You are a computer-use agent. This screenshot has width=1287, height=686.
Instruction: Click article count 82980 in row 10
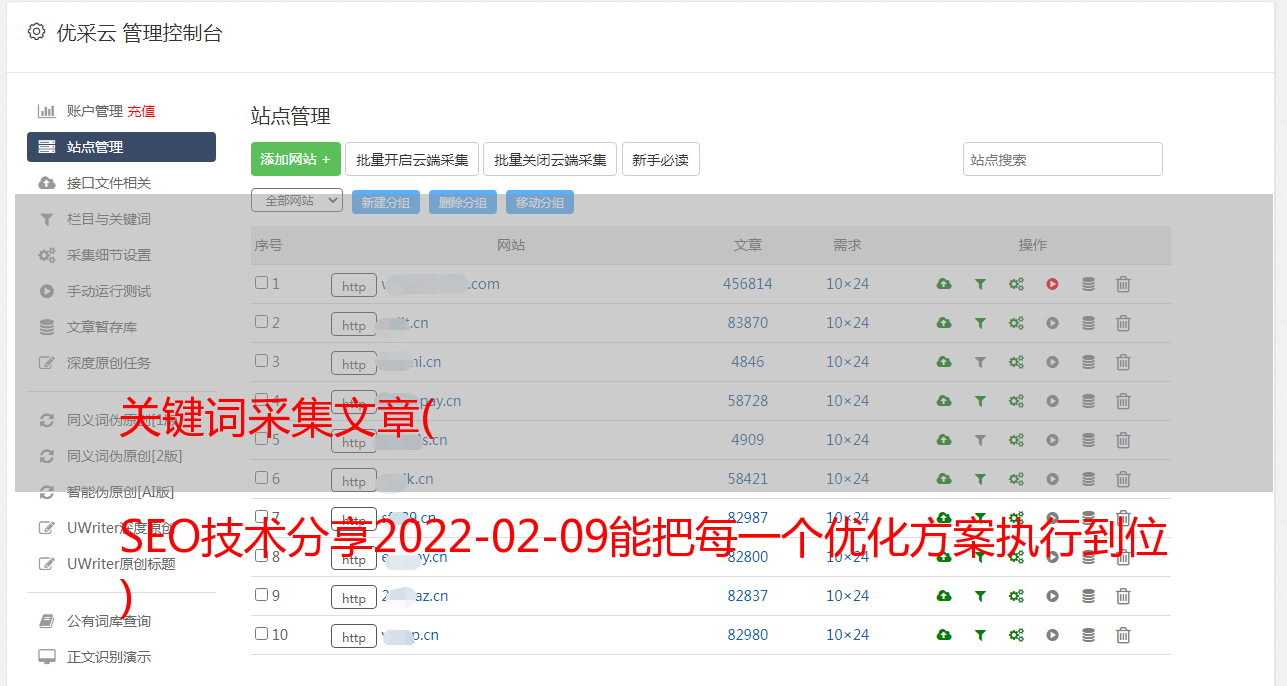pos(748,635)
